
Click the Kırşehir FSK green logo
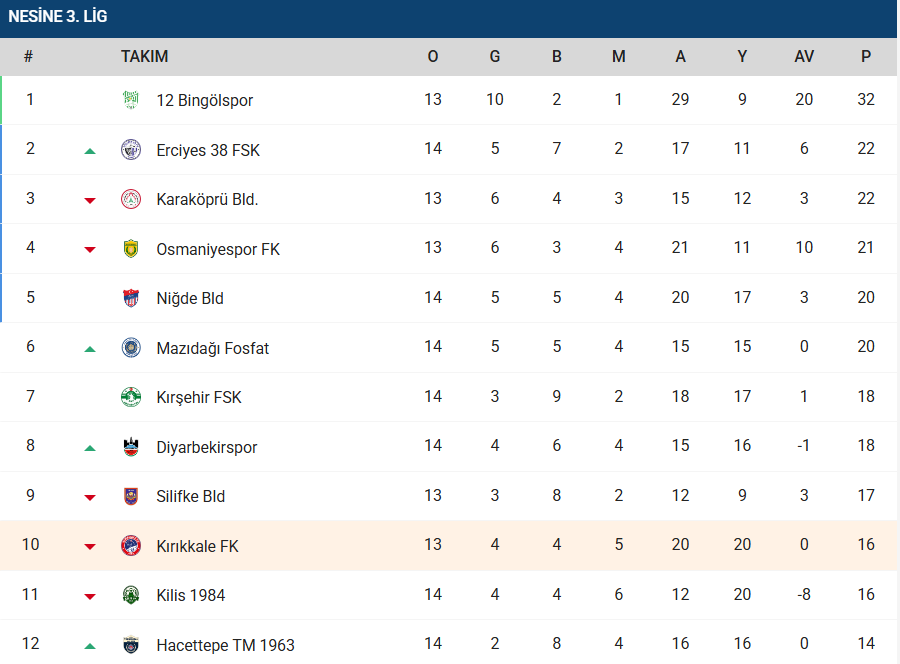(131, 397)
